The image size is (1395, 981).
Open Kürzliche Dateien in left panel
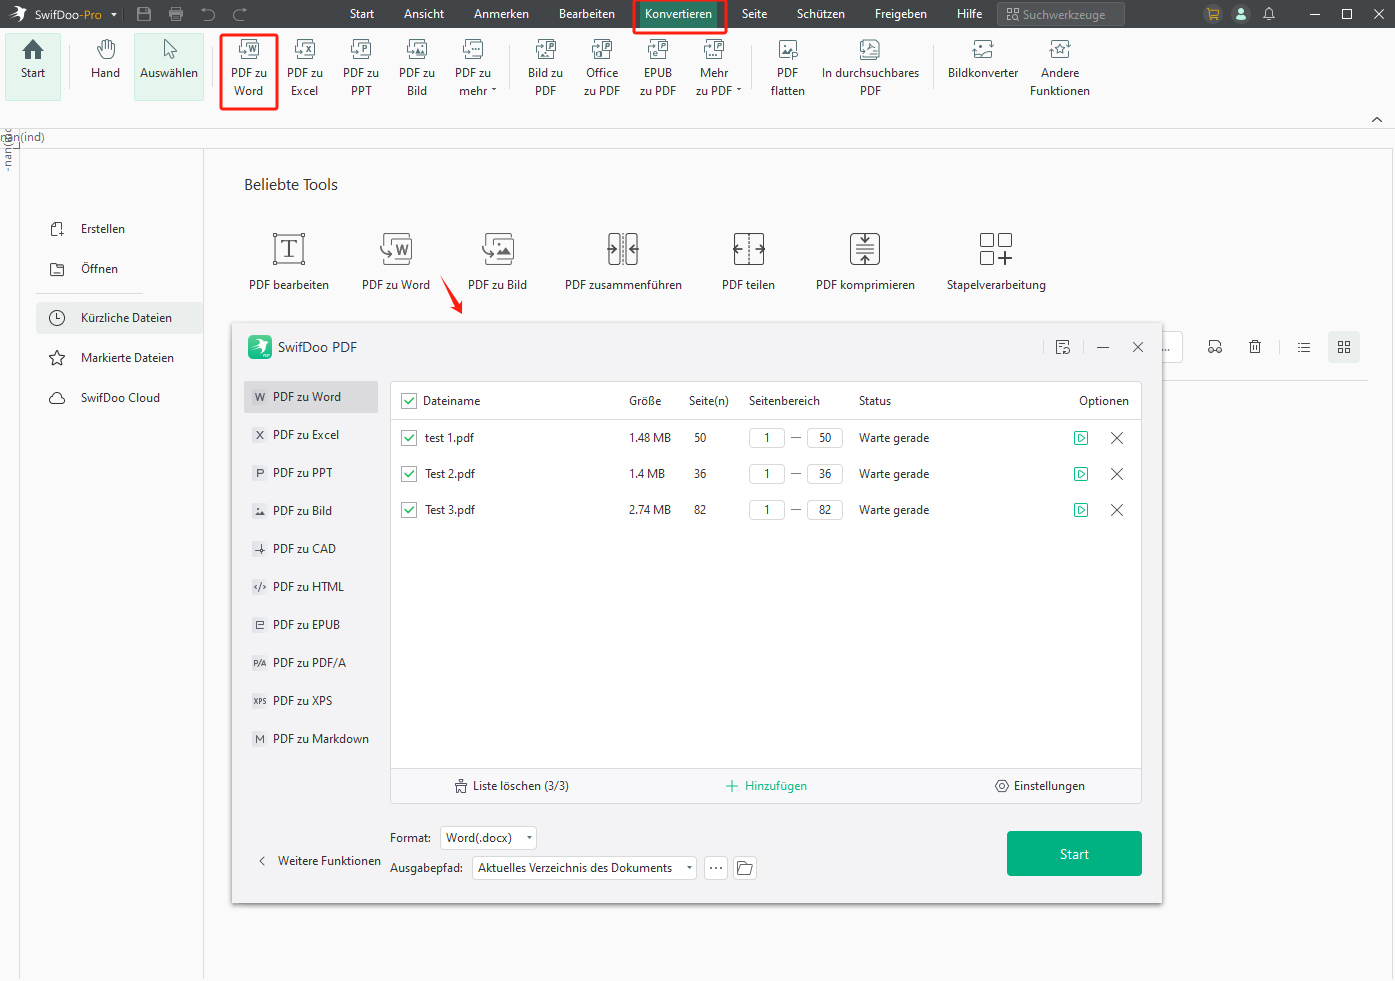tap(119, 318)
